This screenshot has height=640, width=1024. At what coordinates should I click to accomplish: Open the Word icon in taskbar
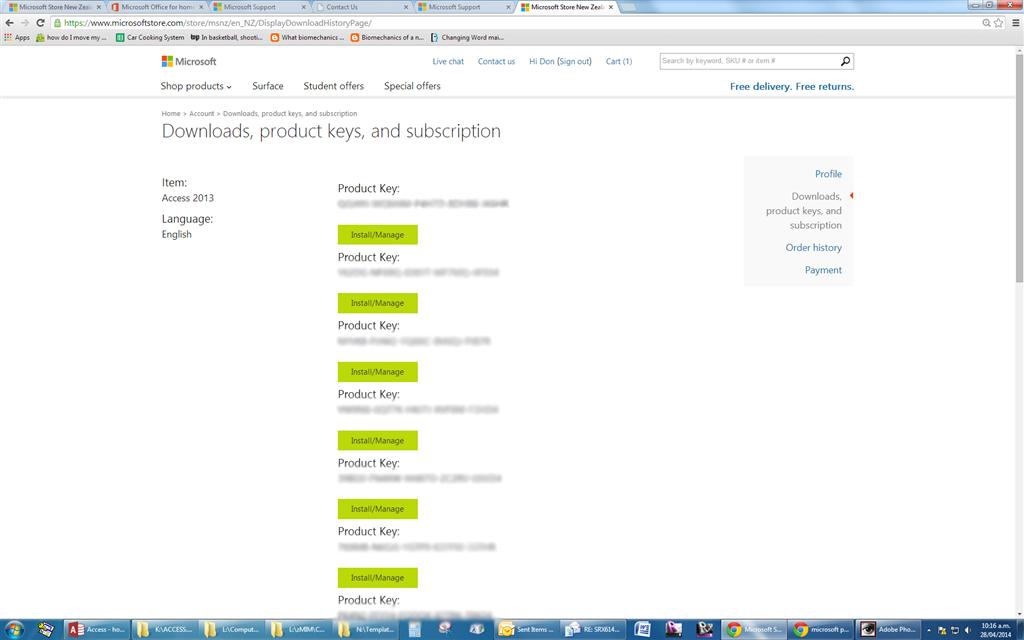coord(643,630)
